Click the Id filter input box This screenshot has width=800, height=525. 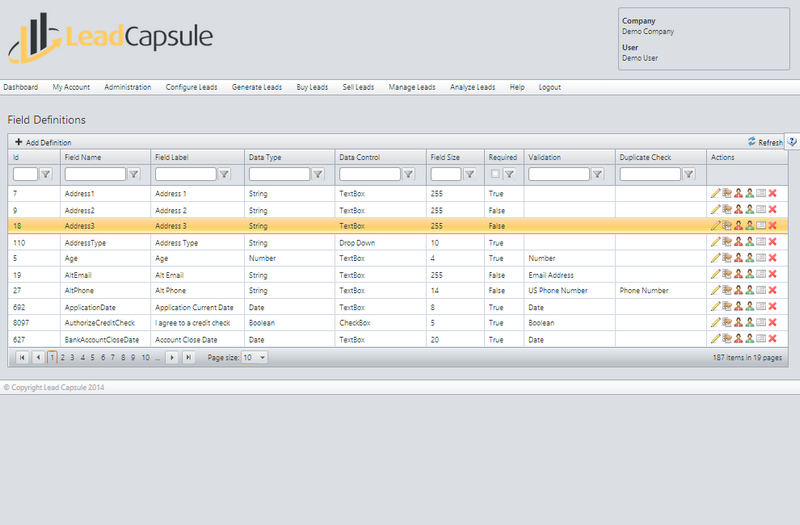tap(25, 174)
